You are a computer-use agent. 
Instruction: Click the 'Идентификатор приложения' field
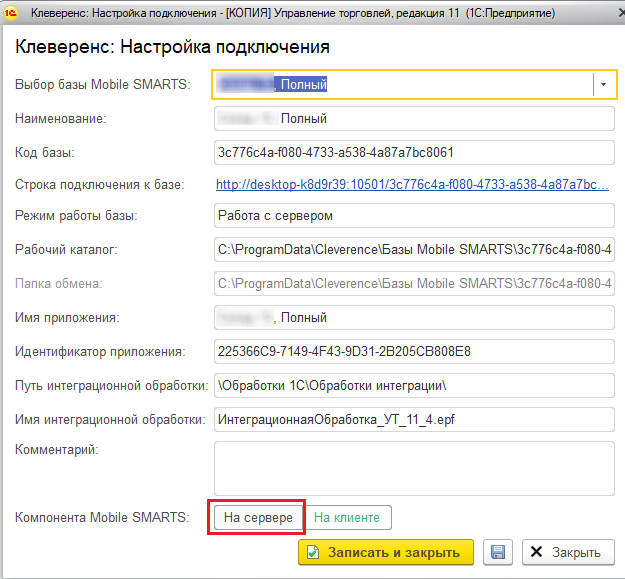[x=414, y=351]
